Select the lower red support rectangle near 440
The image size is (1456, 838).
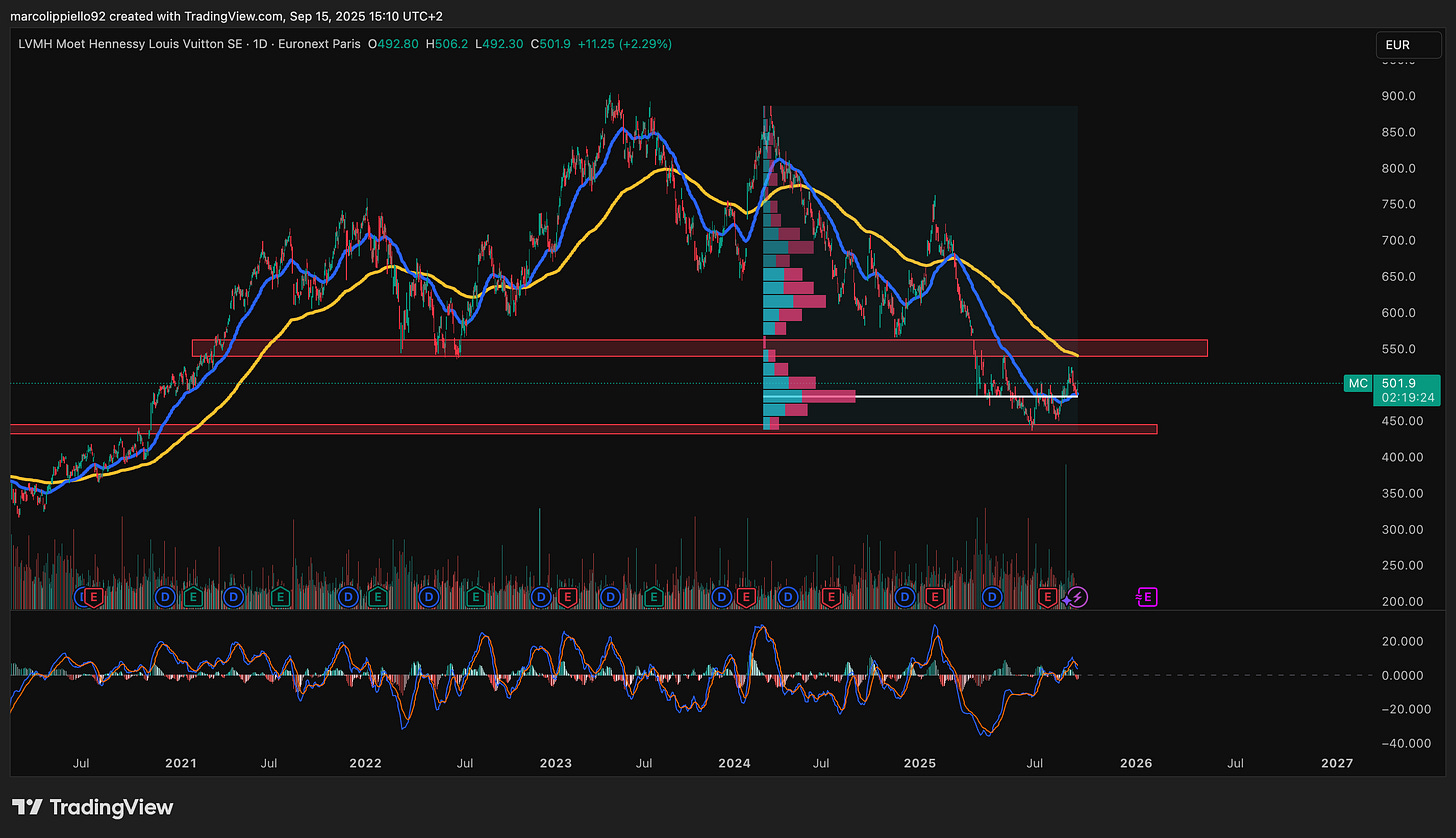(x=583, y=429)
